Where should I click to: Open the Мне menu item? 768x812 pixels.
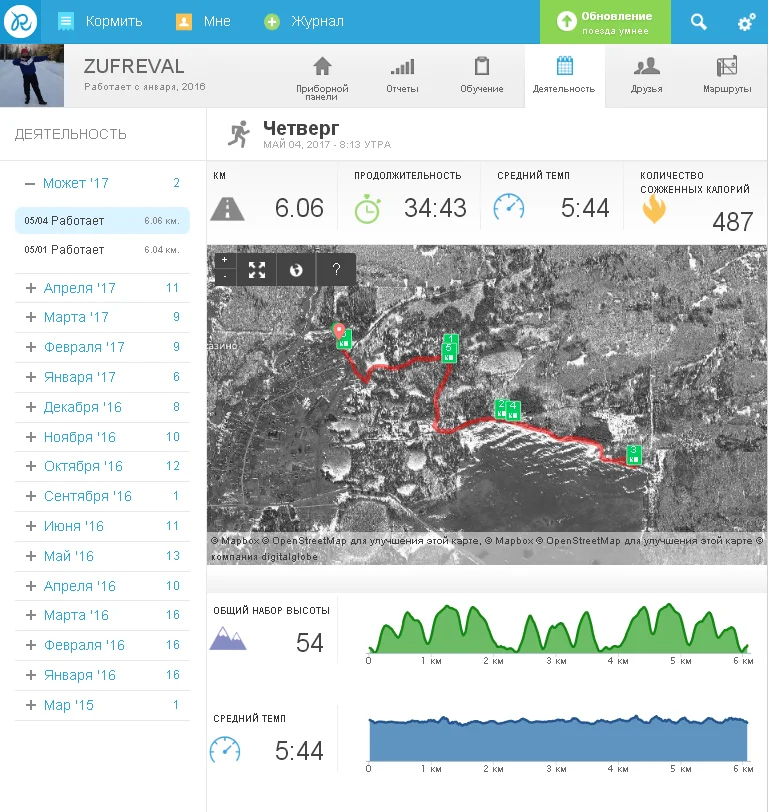[217, 22]
